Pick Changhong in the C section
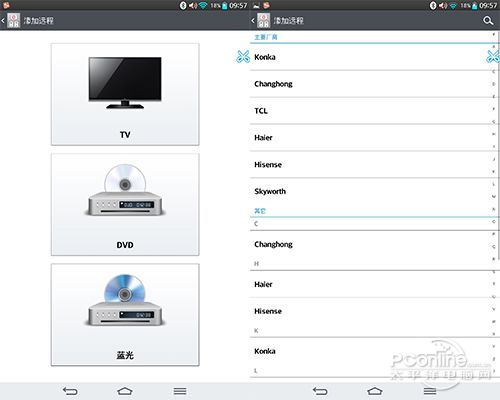500x400 pixels. [371, 244]
